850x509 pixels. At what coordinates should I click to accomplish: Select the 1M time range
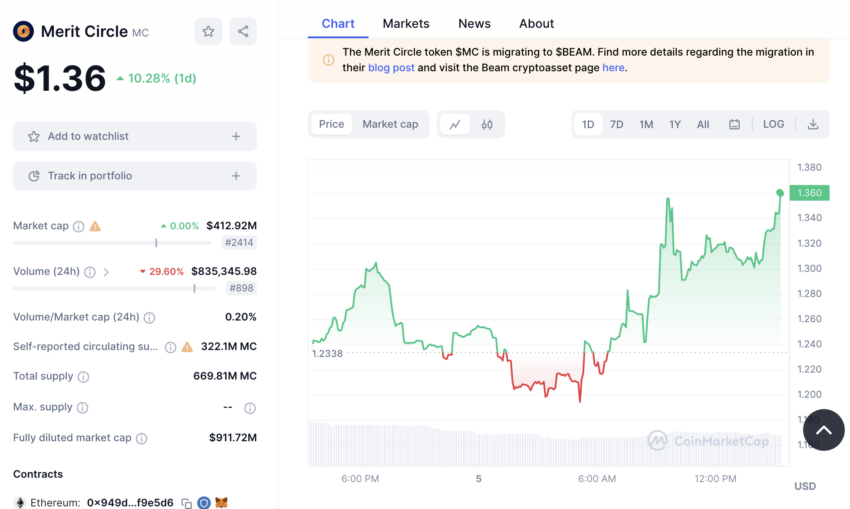click(x=646, y=125)
